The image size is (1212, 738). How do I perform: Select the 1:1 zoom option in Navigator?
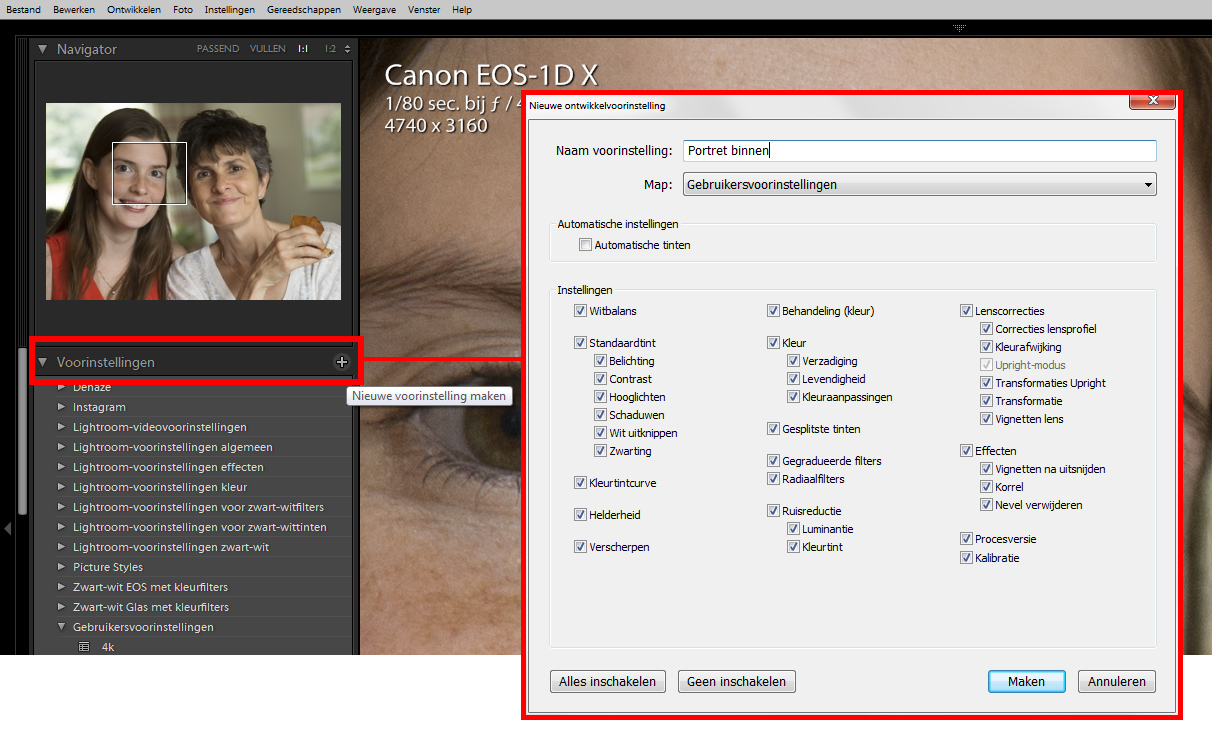tap(302, 49)
